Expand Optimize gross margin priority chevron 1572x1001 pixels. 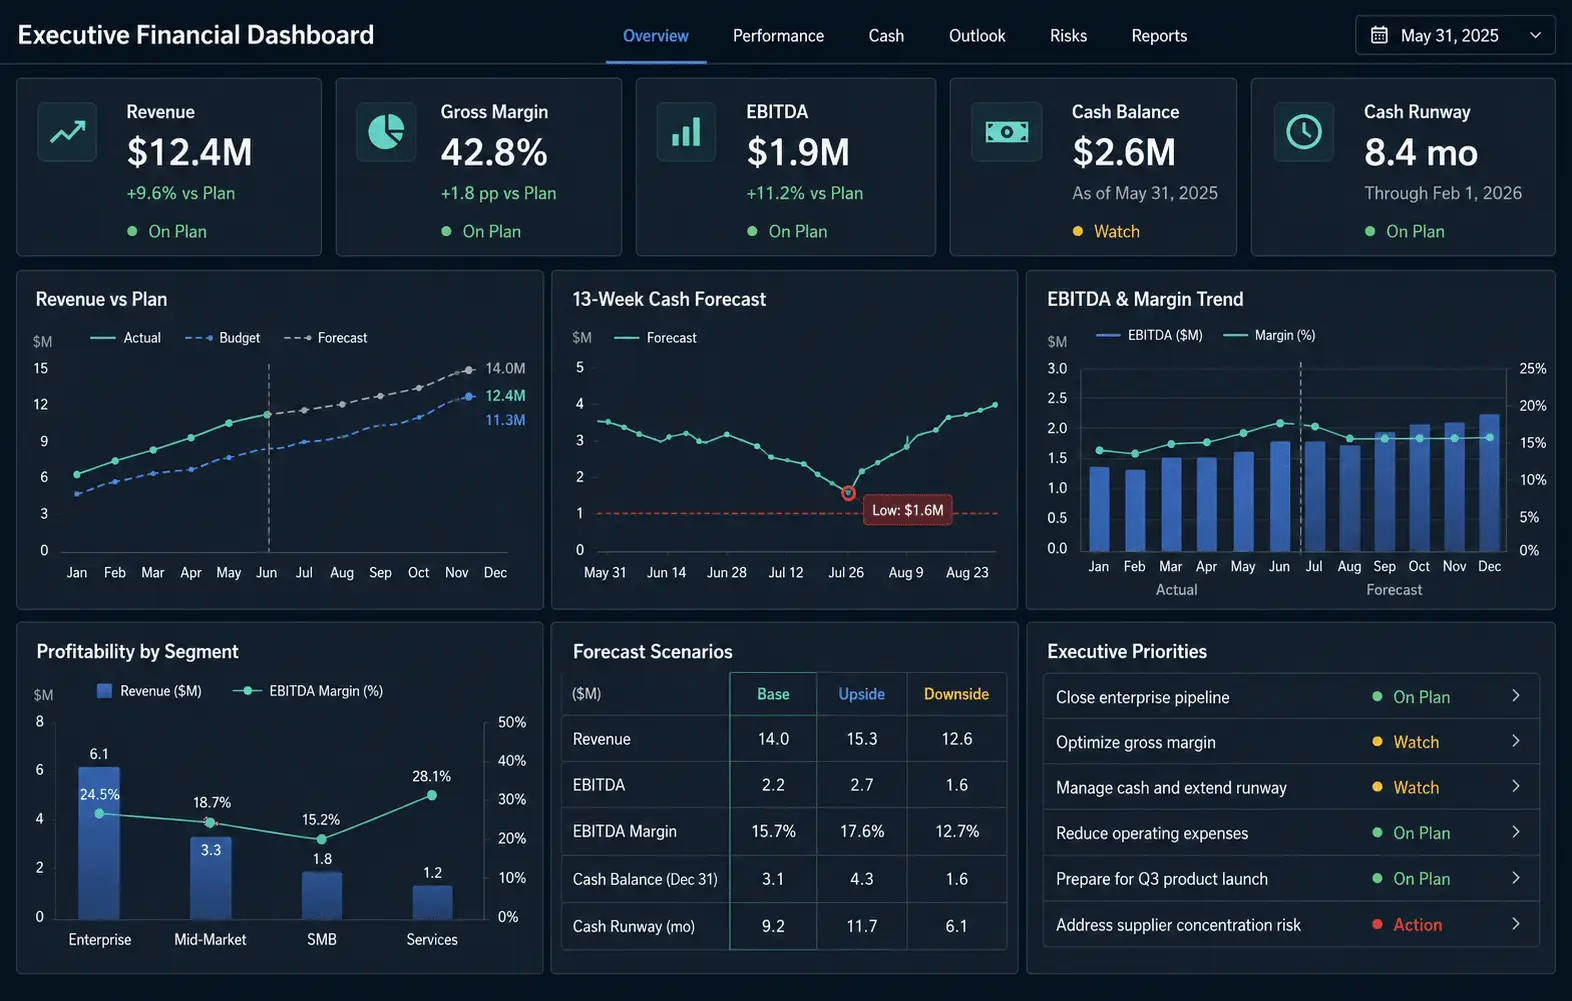tap(1516, 741)
